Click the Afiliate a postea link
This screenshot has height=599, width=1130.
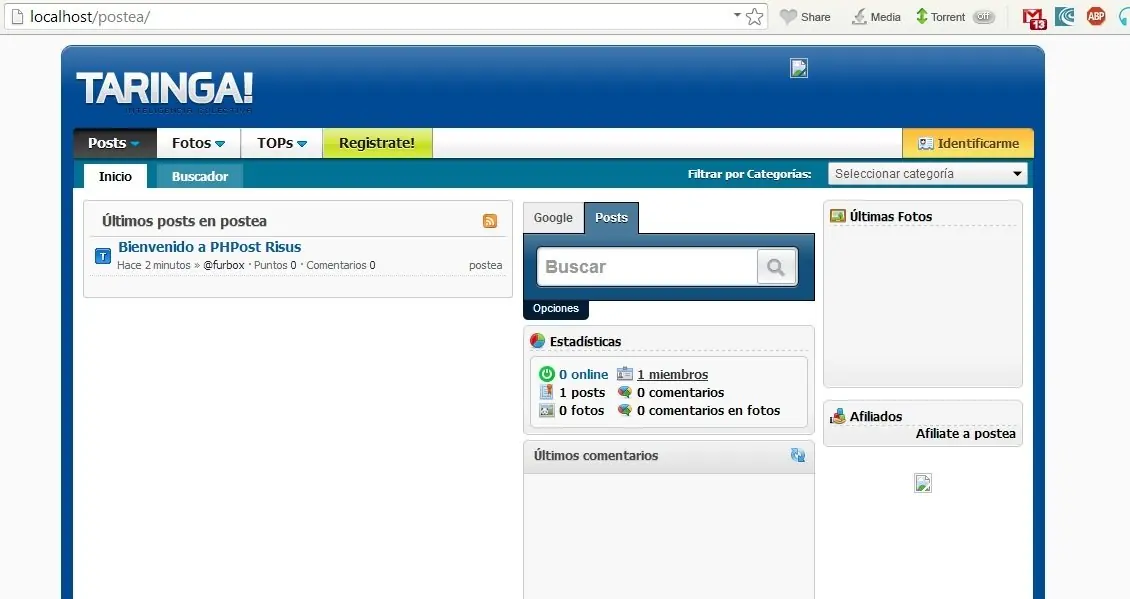pos(966,433)
